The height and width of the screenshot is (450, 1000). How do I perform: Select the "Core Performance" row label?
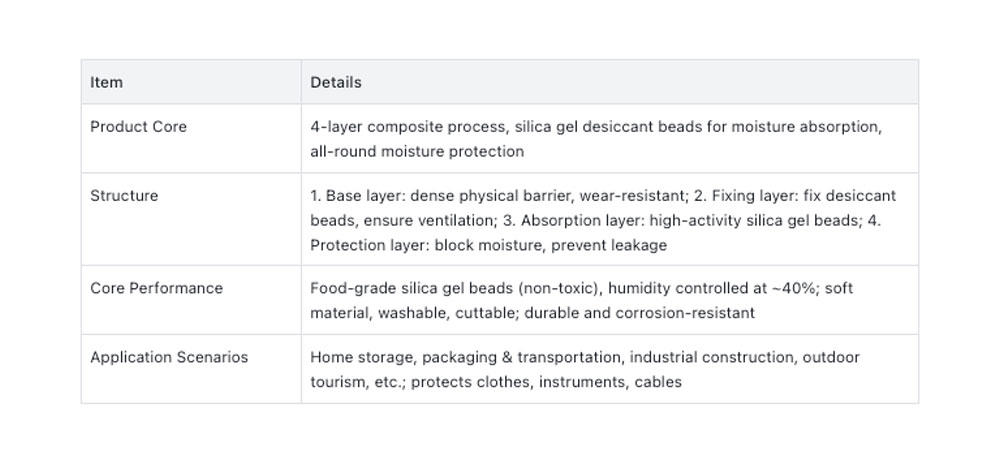[156, 288]
